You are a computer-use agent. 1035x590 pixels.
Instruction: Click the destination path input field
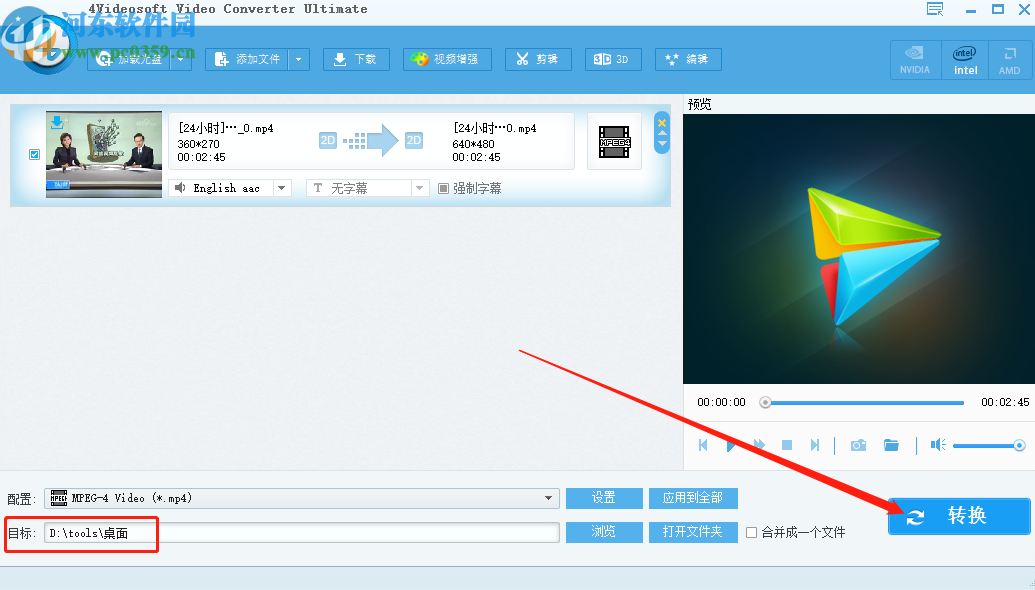302,533
